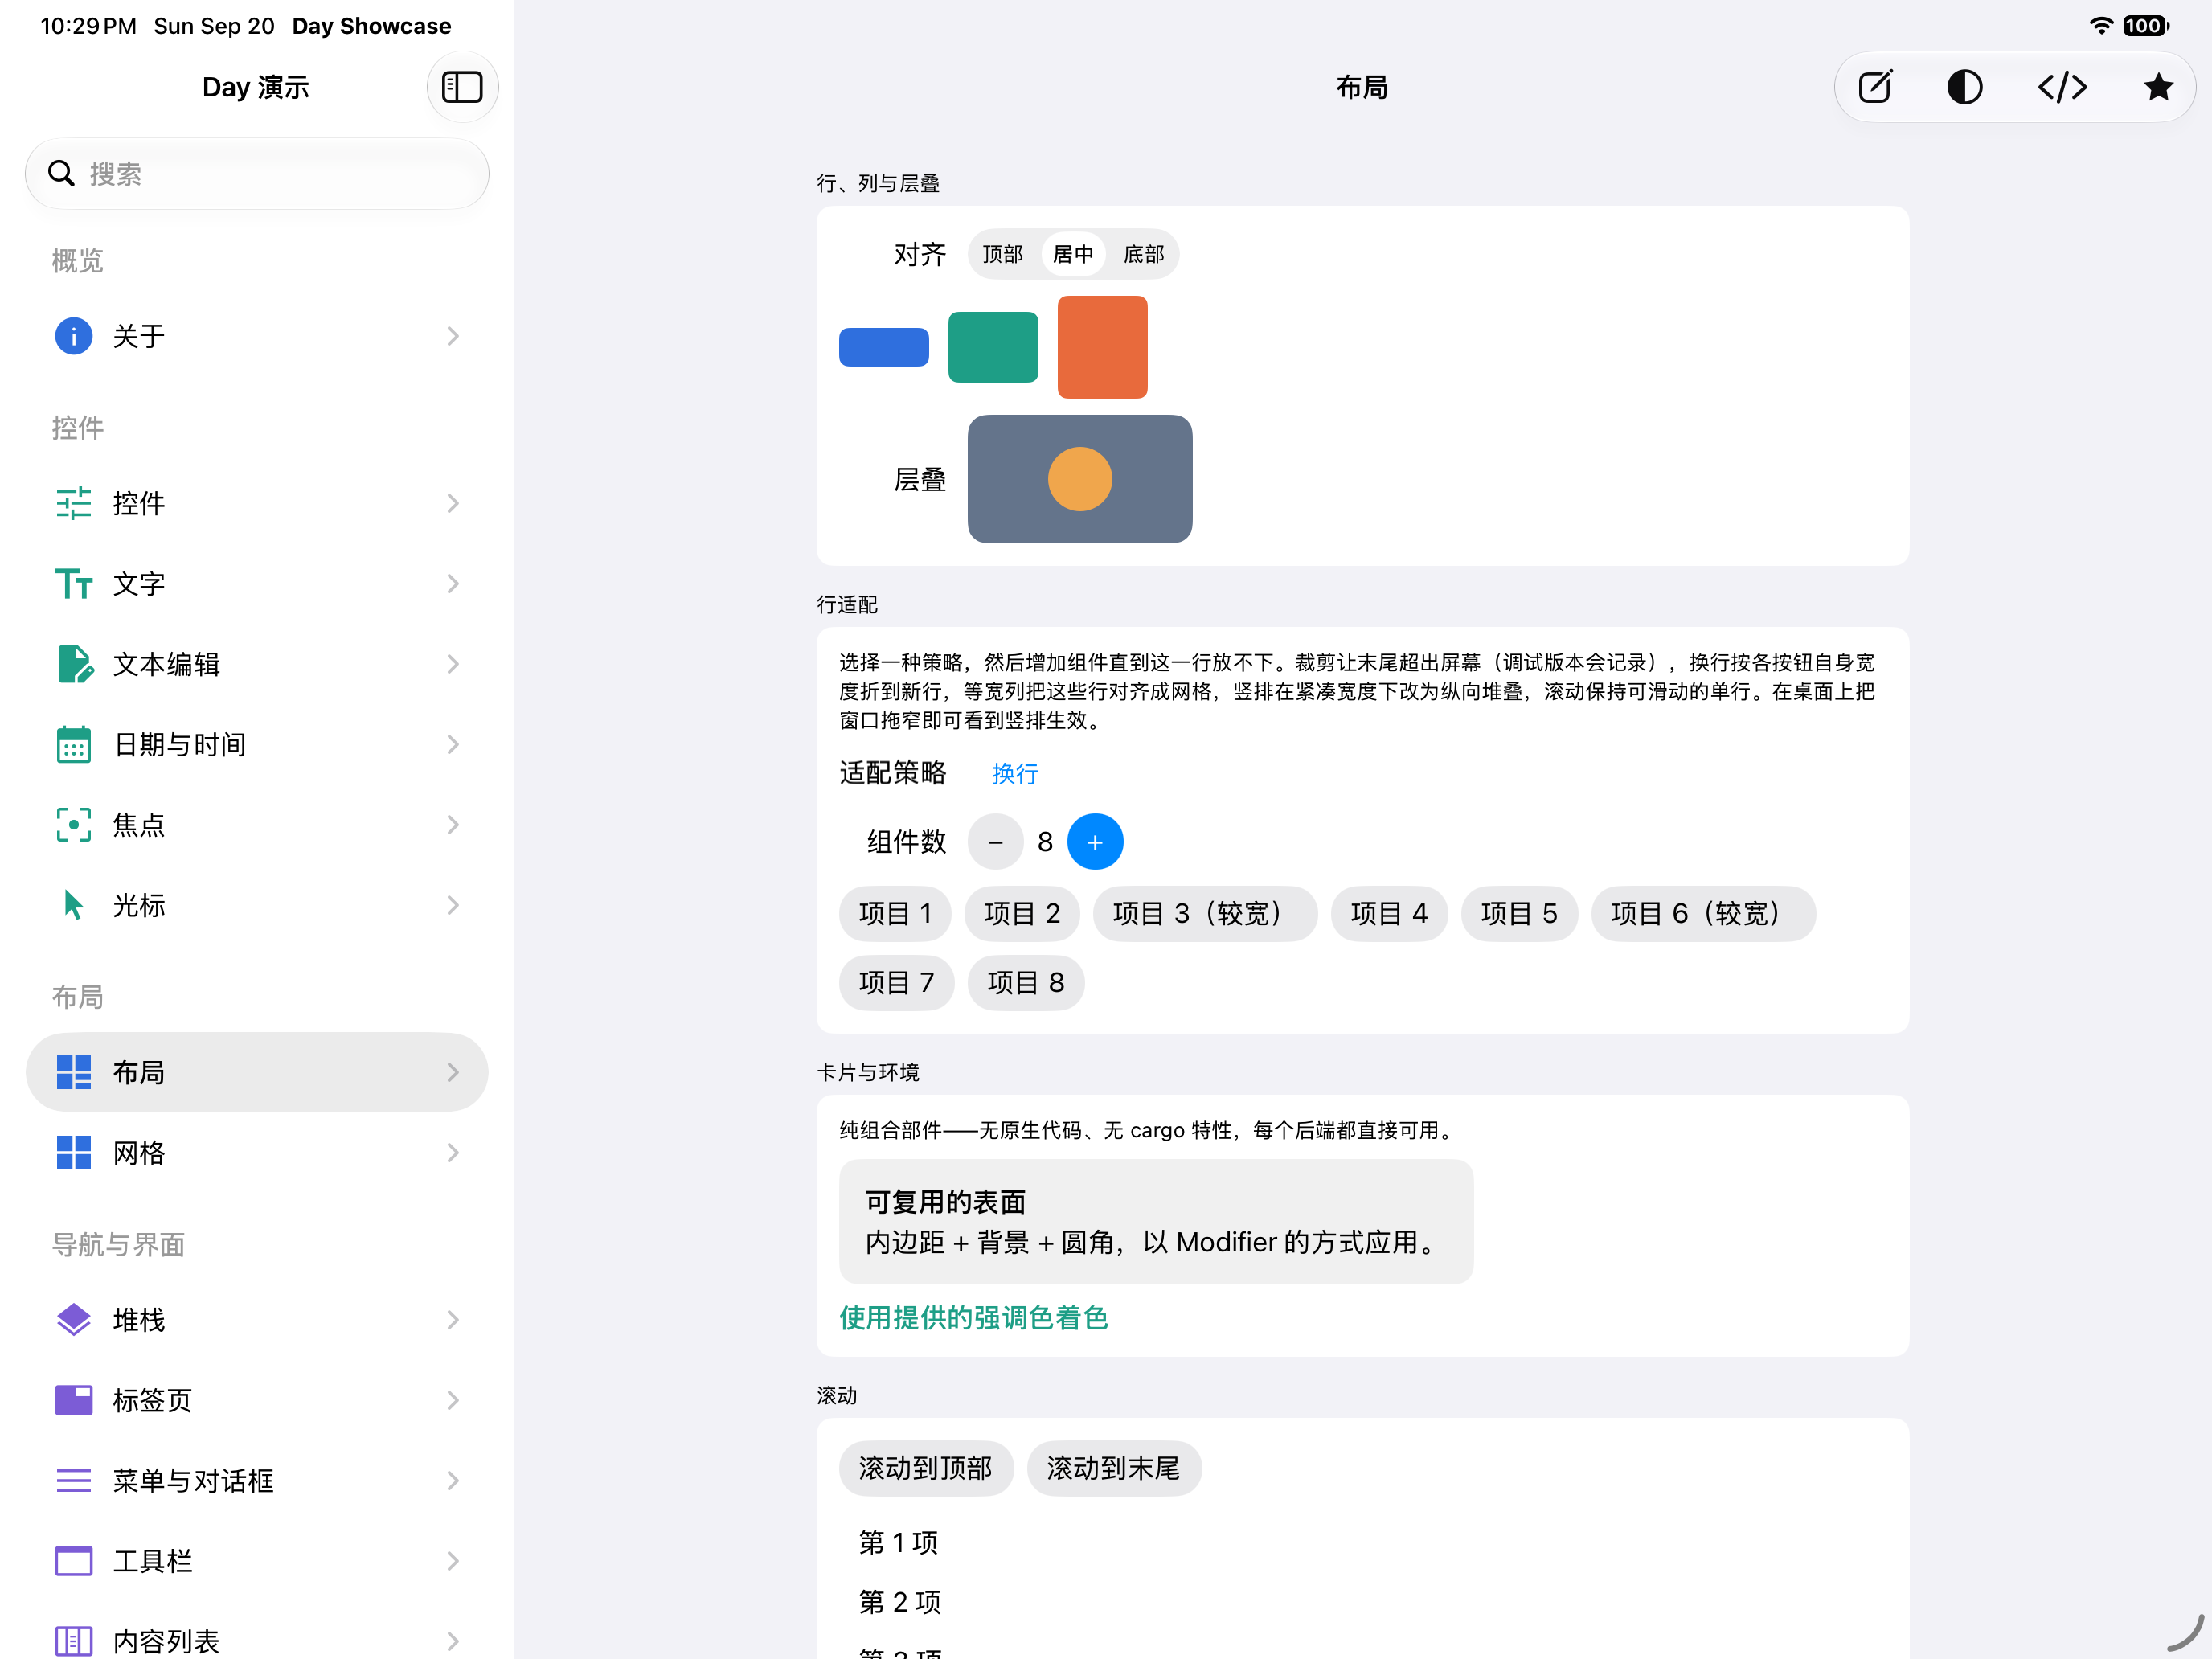The image size is (2212, 1659).
Task: Select 底部 alignment option
Action: tap(1143, 254)
